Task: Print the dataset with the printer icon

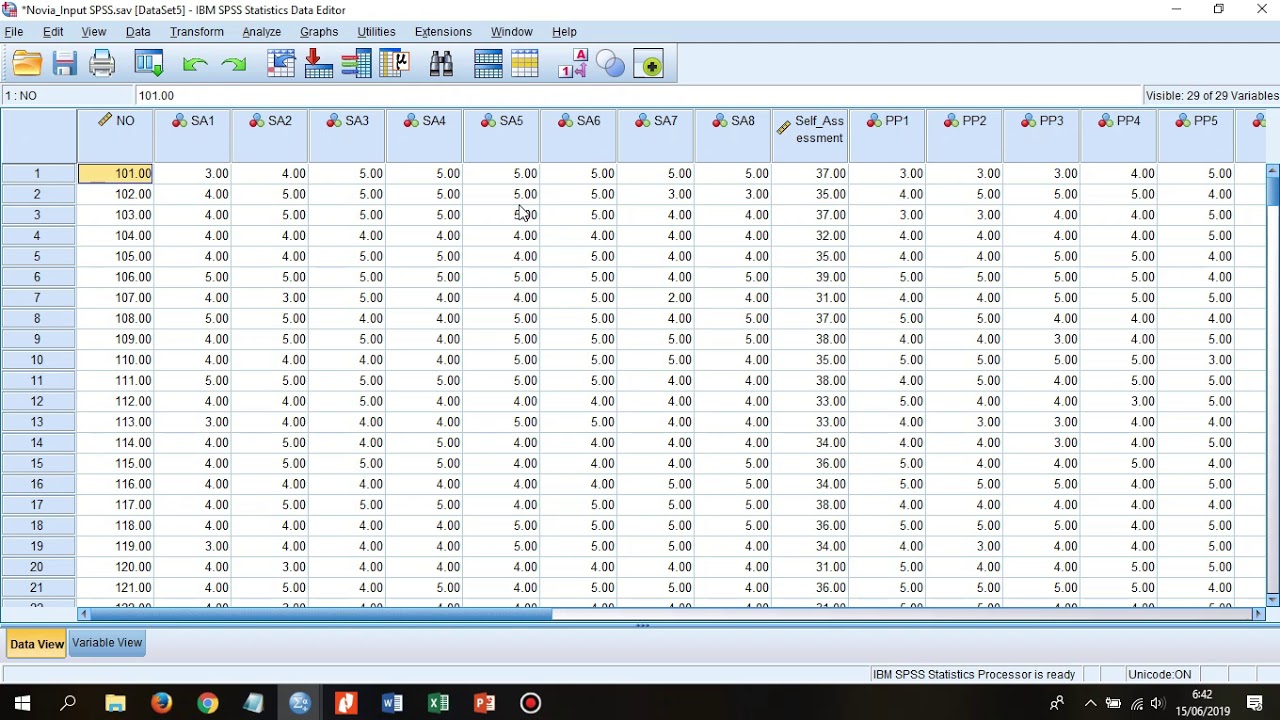Action: click(x=103, y=64)
